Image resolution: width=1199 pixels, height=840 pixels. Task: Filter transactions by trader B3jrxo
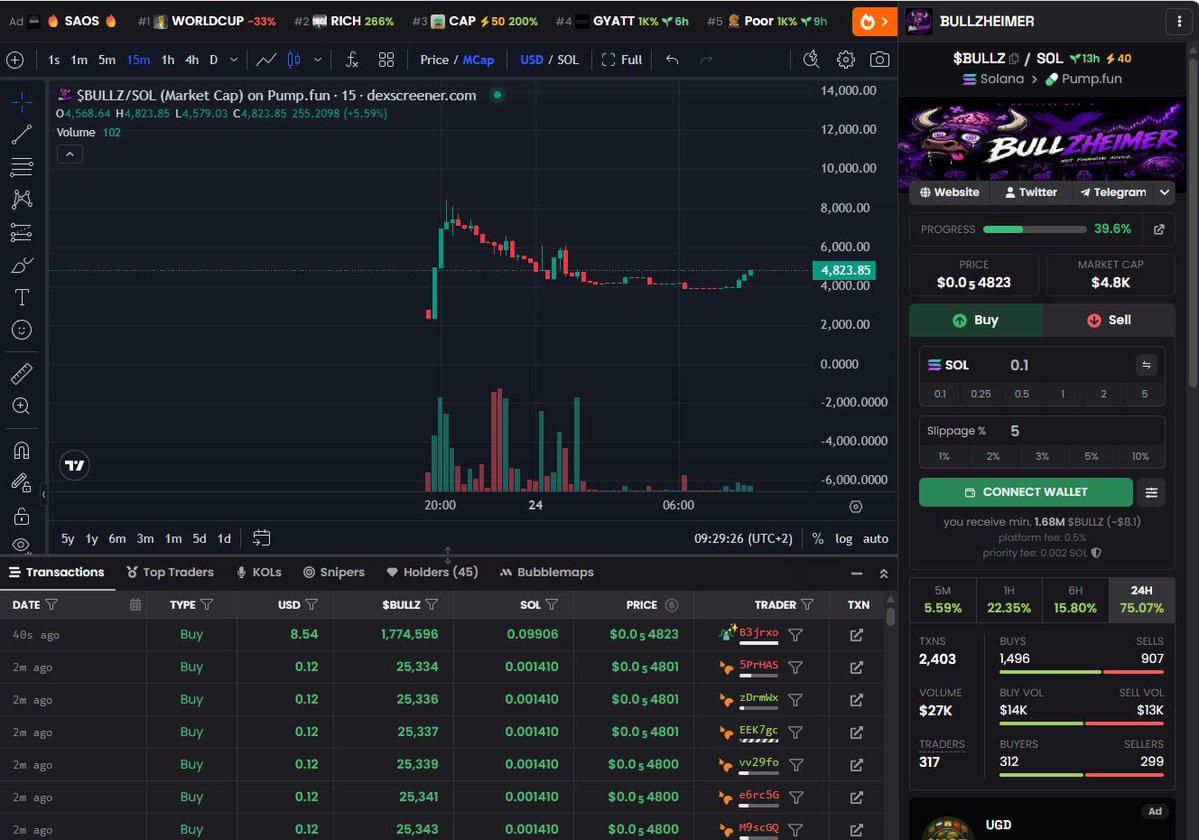[x=795, y=634]
